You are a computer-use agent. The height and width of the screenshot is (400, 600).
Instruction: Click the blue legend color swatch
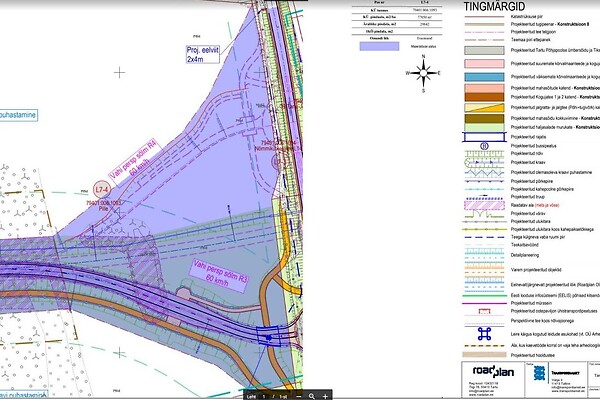coord(485,76)
